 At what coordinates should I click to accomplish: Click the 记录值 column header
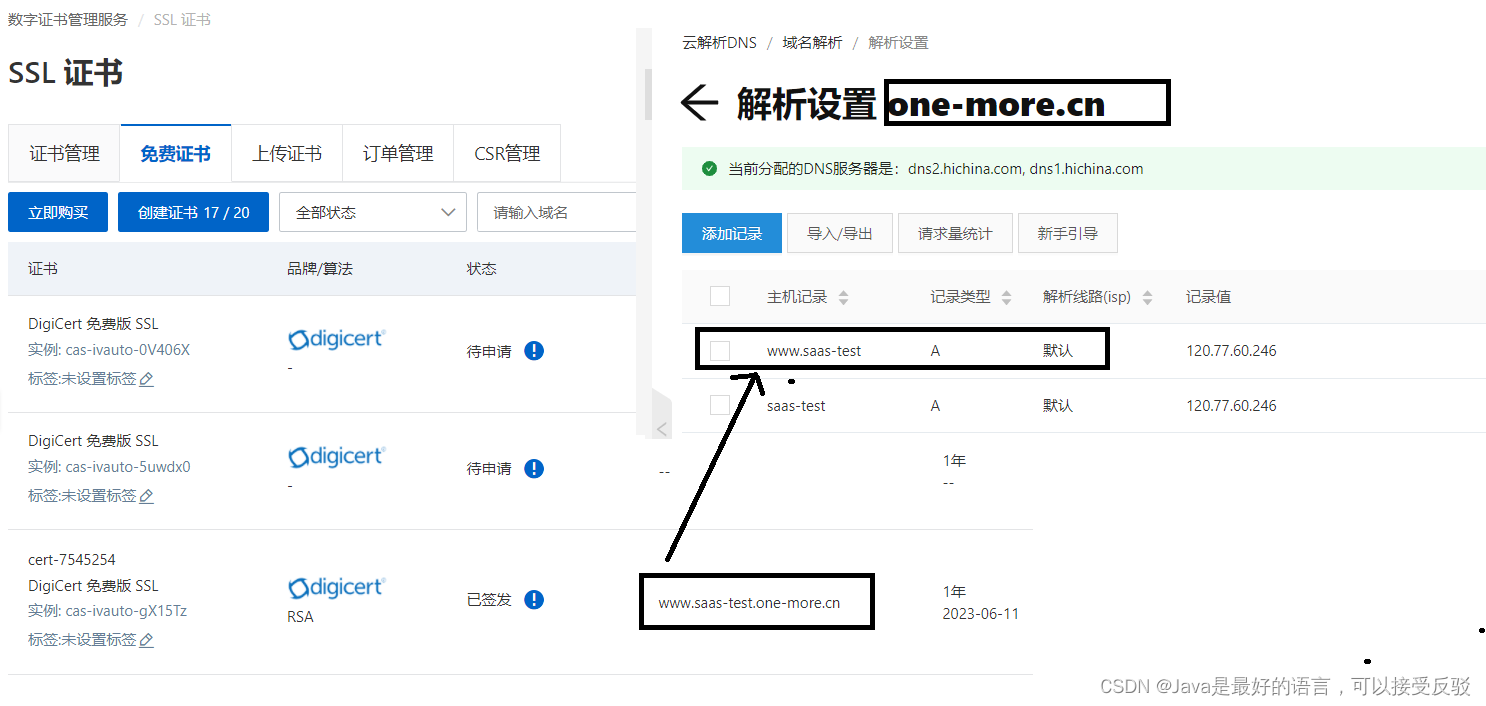coord(1208,297)
